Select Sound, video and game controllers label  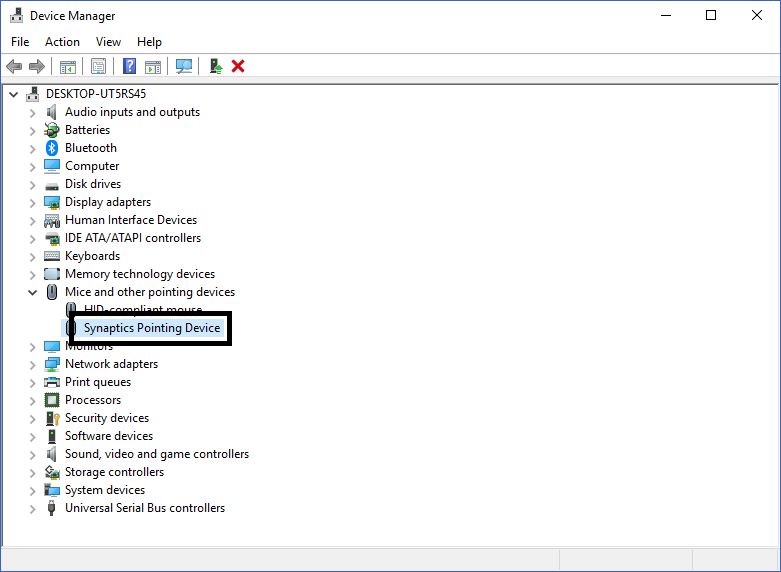pos(157,454)
